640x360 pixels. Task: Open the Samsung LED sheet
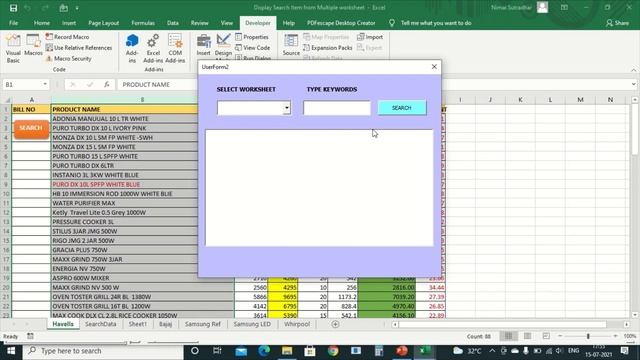pos(252,324)
